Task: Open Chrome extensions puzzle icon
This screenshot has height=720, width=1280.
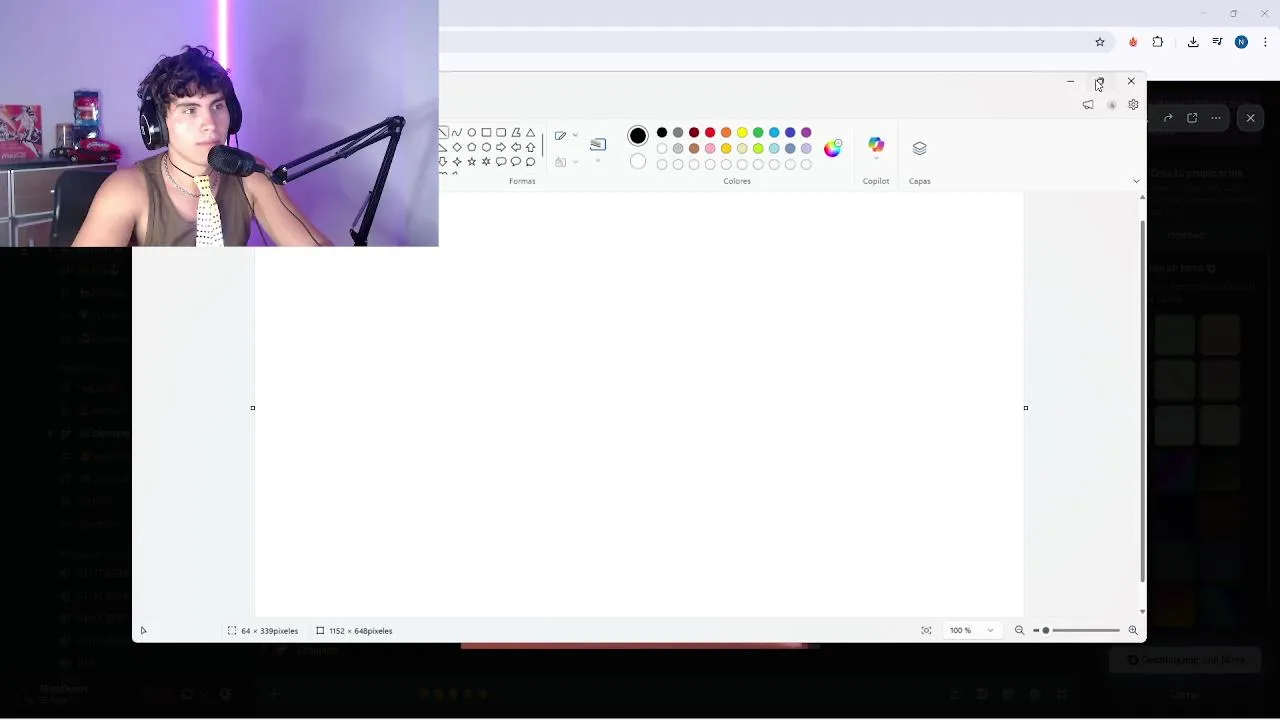Action: tap(1158, 42)
